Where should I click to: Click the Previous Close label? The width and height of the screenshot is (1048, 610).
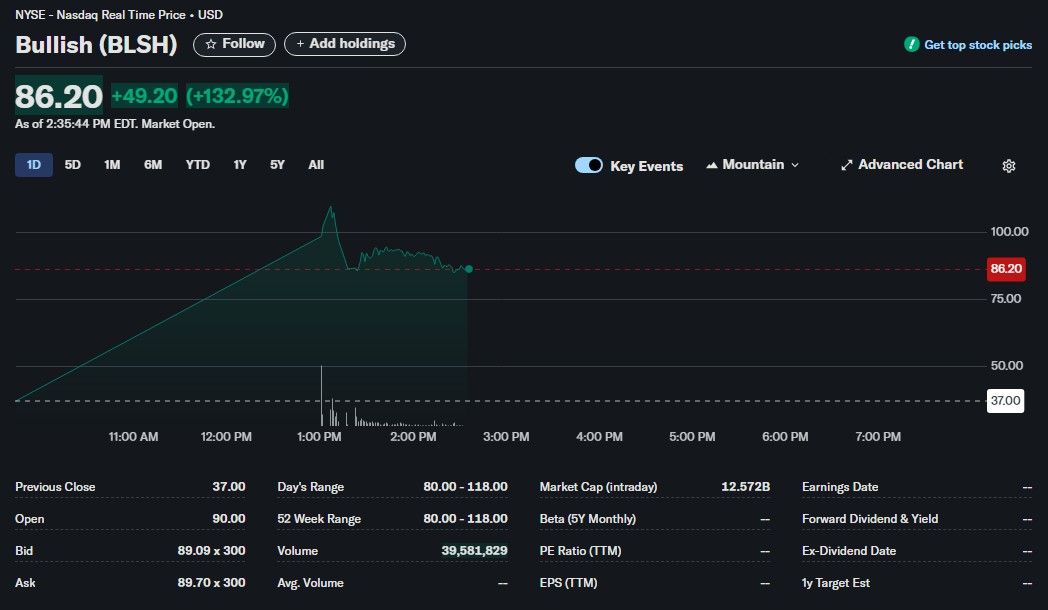[55, 487]
